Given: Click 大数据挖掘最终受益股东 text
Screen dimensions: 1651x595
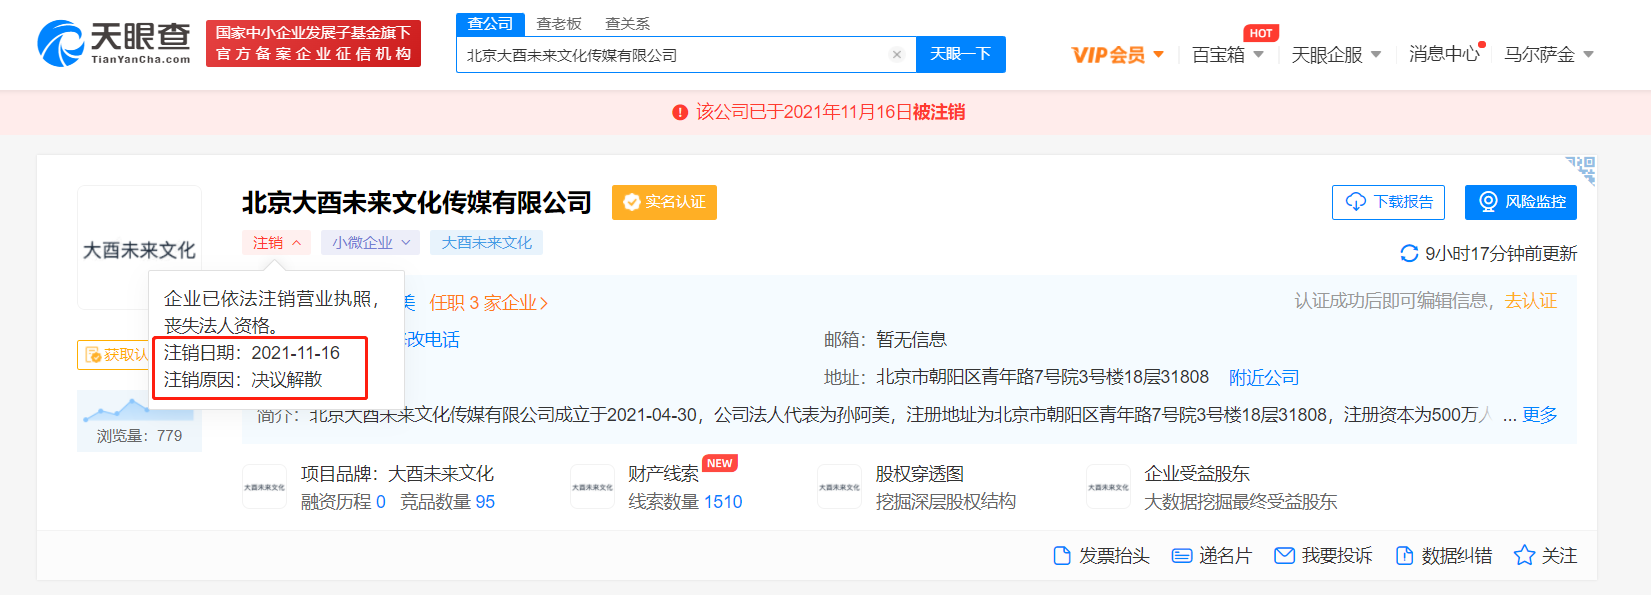Looking at the screenshot, I should pyautogui.click(x=1240, y=502).
